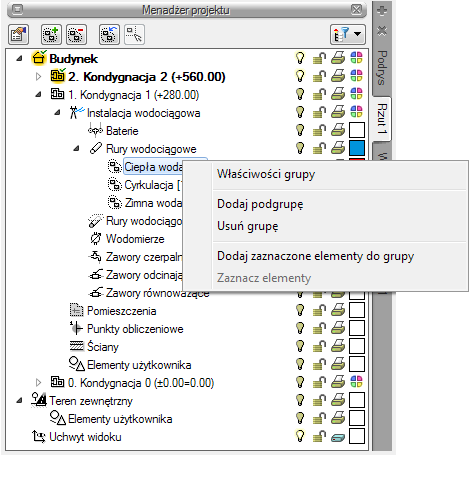The image size is (470, 495).
Task: Toggle Kondygnacja 2 visibility light bulb
Action: coord(300,76)
